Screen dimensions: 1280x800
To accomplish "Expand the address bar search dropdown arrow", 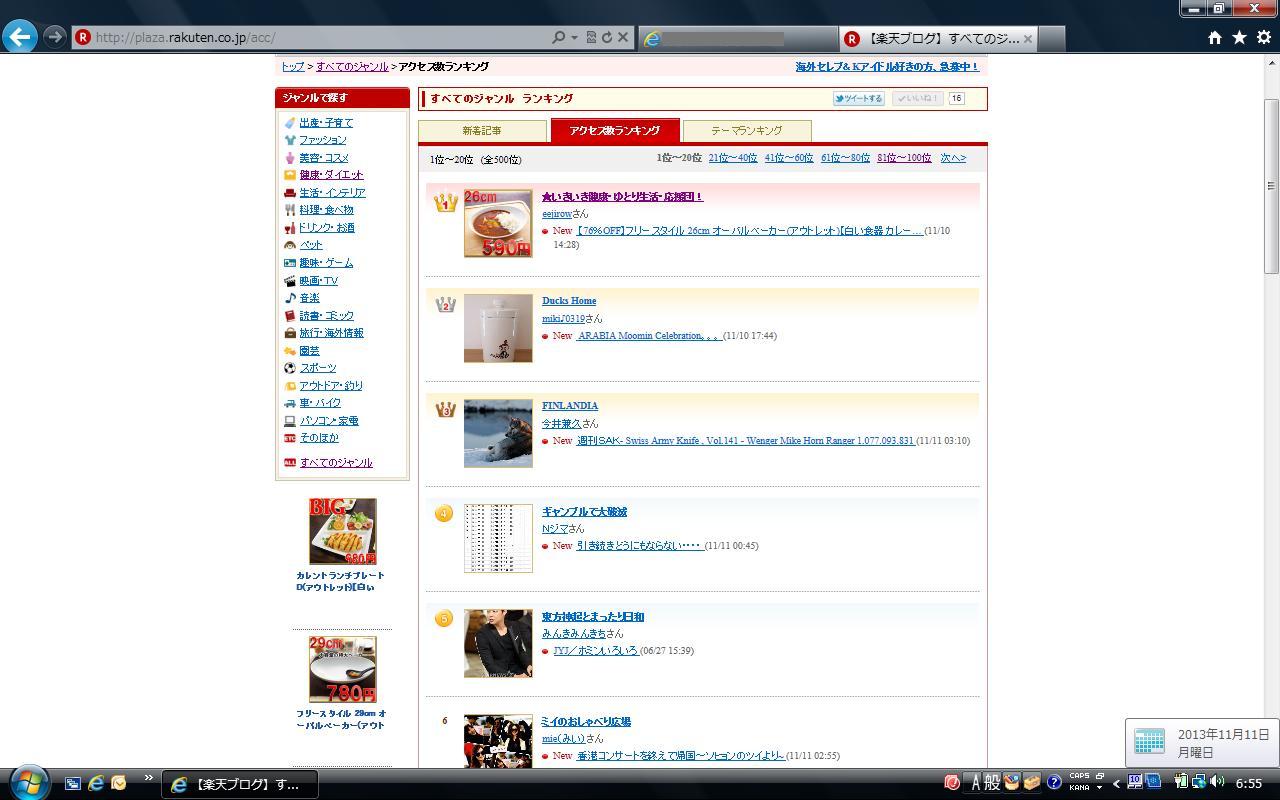I will click(x=574, y=38).
